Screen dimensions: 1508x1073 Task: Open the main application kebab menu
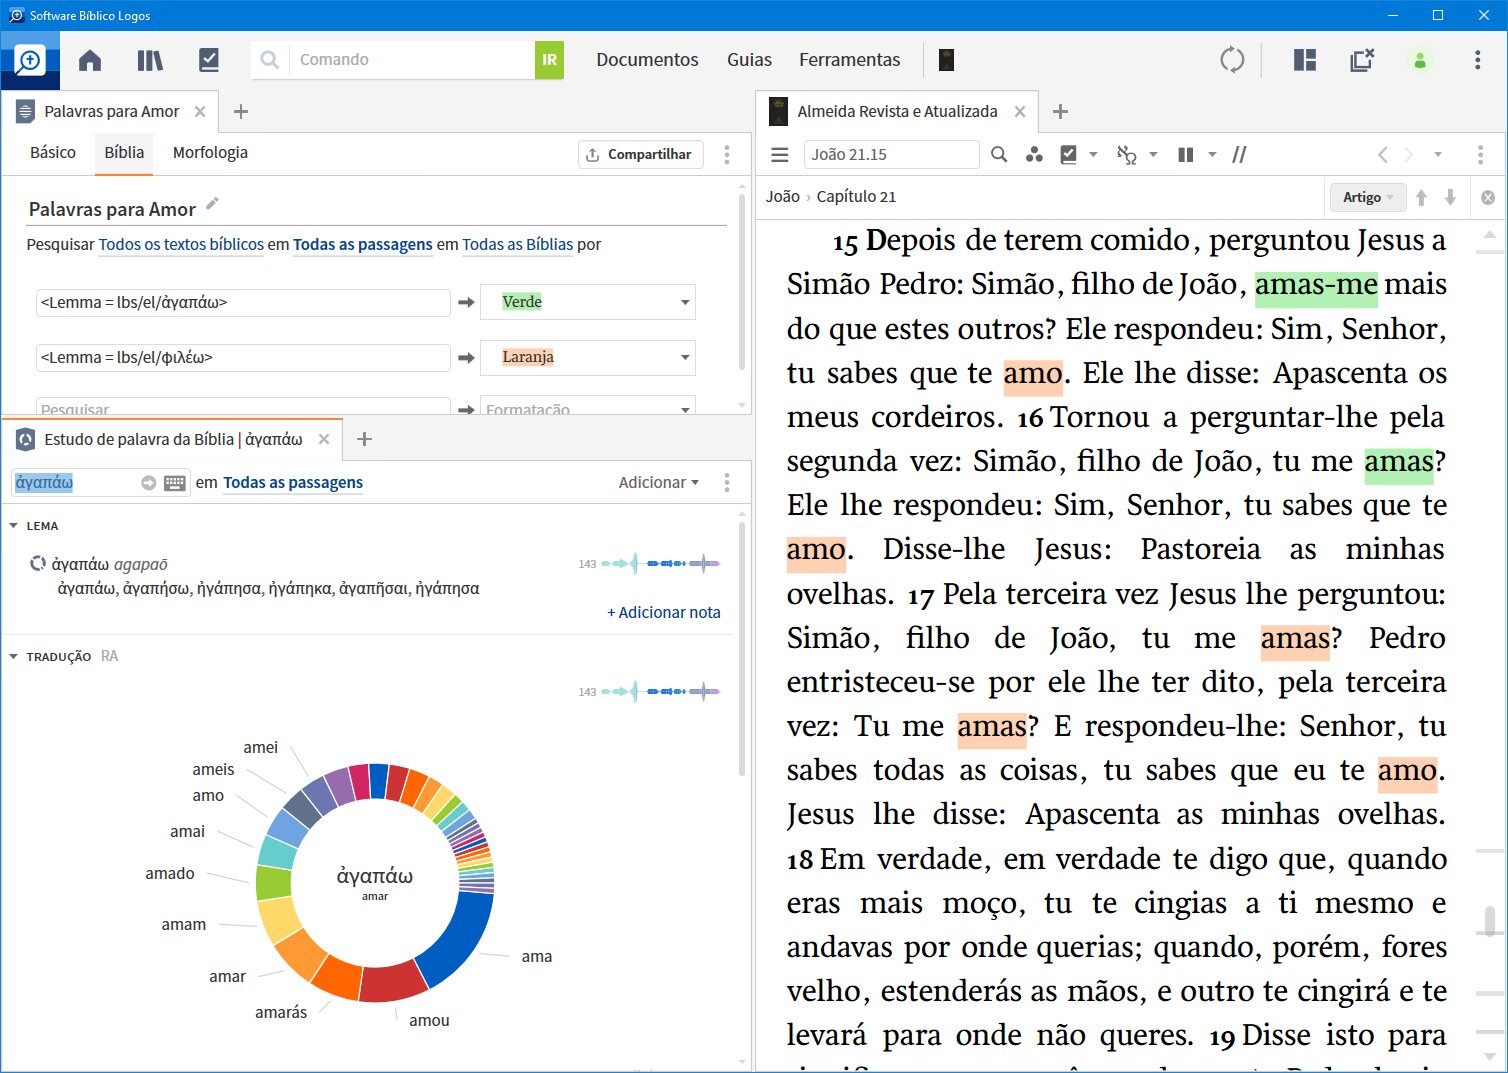(1477, 60)
